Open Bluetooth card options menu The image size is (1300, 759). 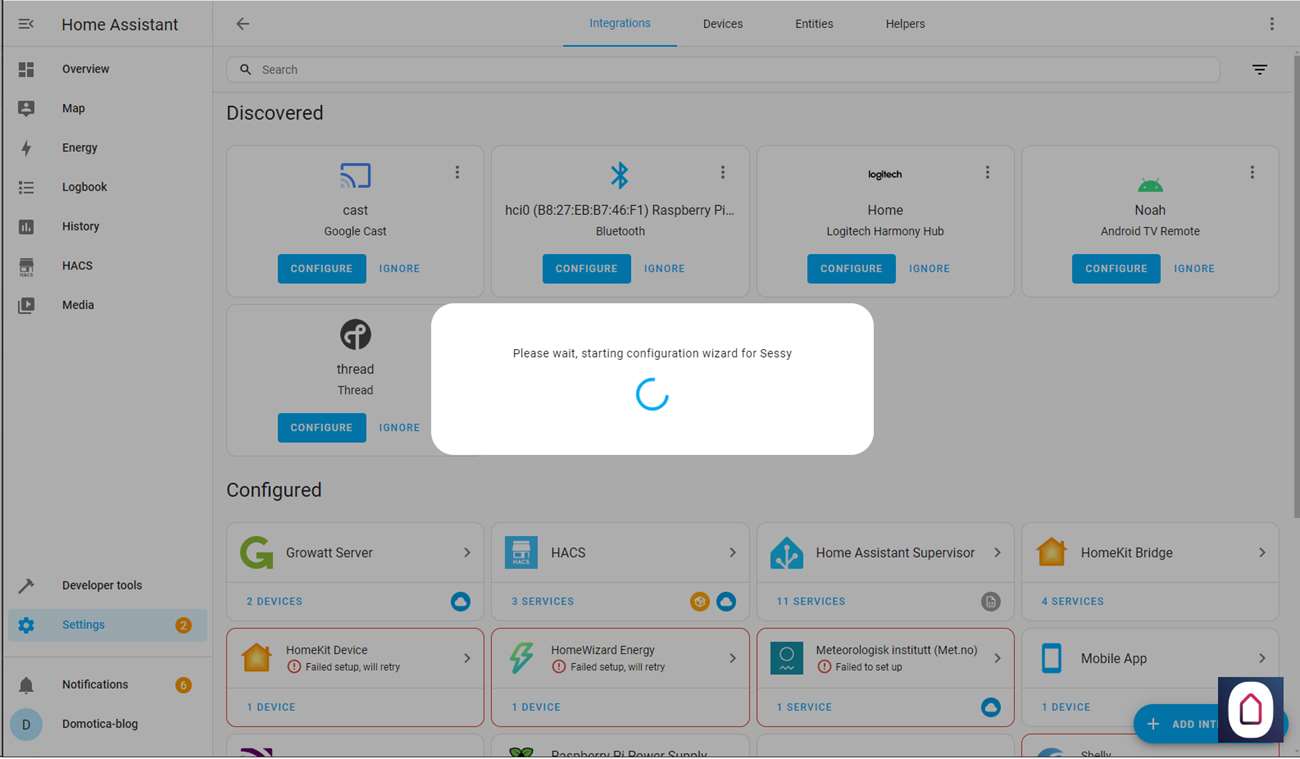tap(723, 173)
